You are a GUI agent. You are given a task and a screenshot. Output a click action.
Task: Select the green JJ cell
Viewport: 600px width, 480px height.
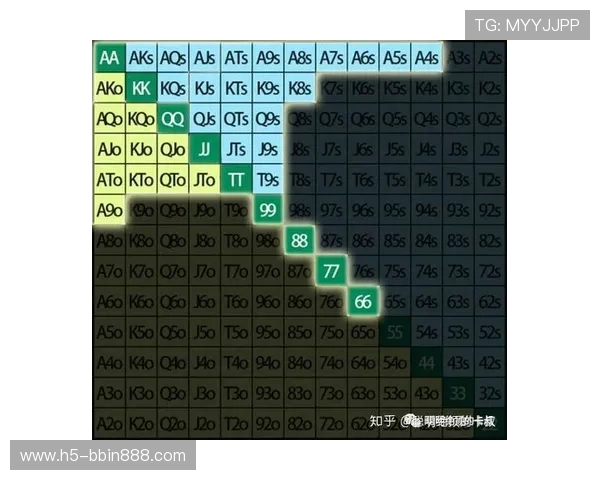point(204,150)
